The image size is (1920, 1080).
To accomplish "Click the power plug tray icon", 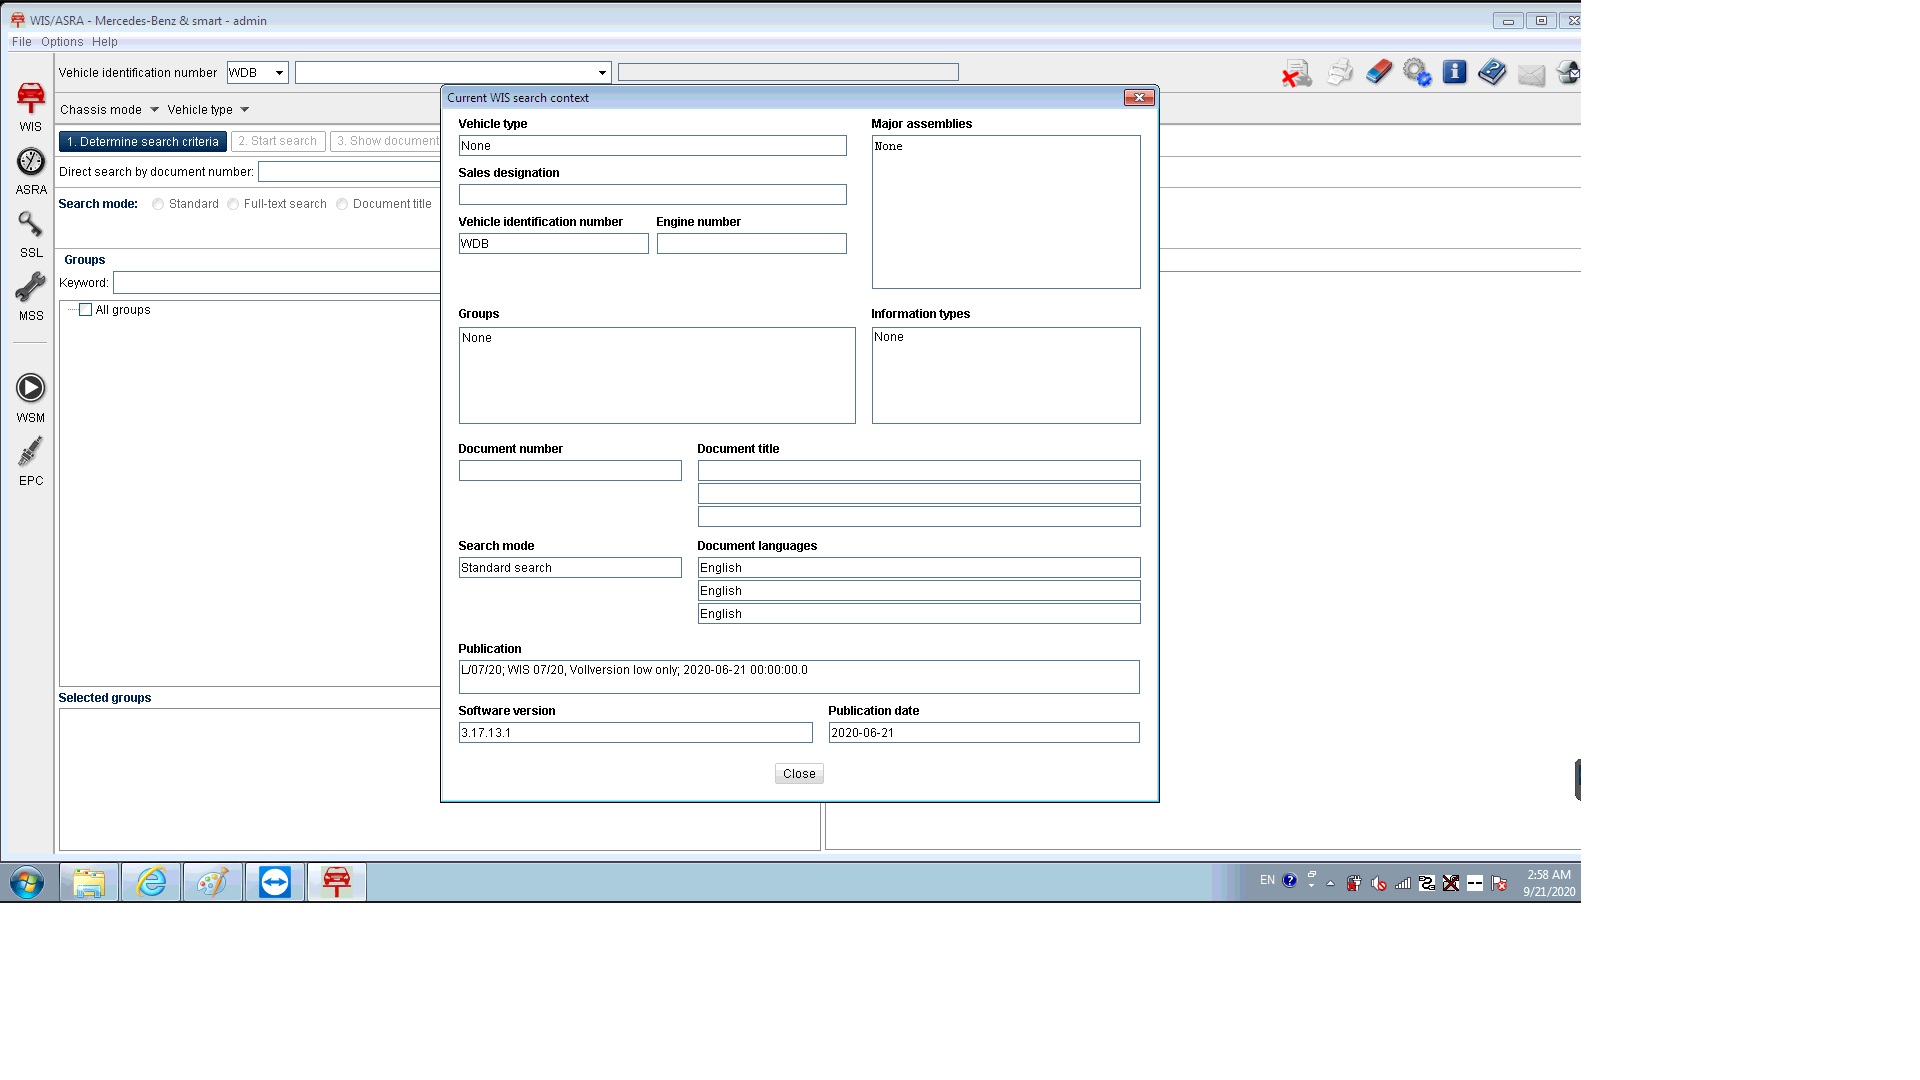I will pos(1354,883).
